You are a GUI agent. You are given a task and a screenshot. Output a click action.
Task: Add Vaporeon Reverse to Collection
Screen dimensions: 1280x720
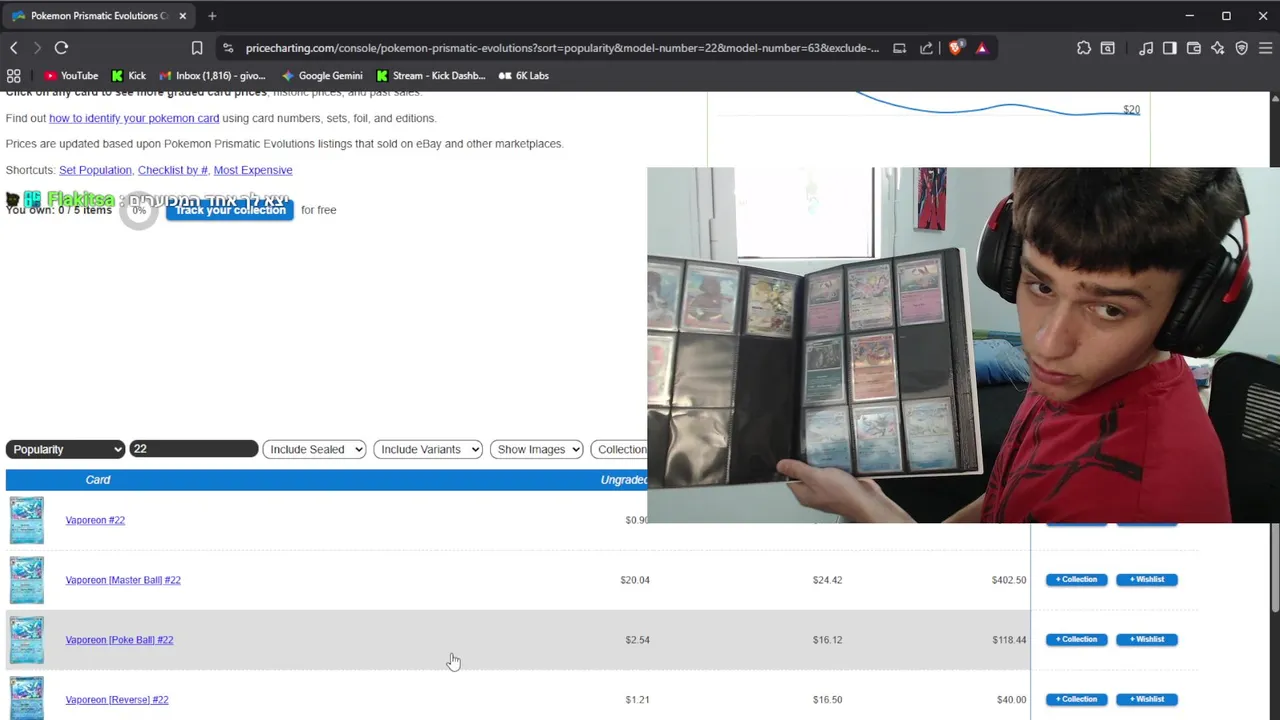[x=1077, y=700]
